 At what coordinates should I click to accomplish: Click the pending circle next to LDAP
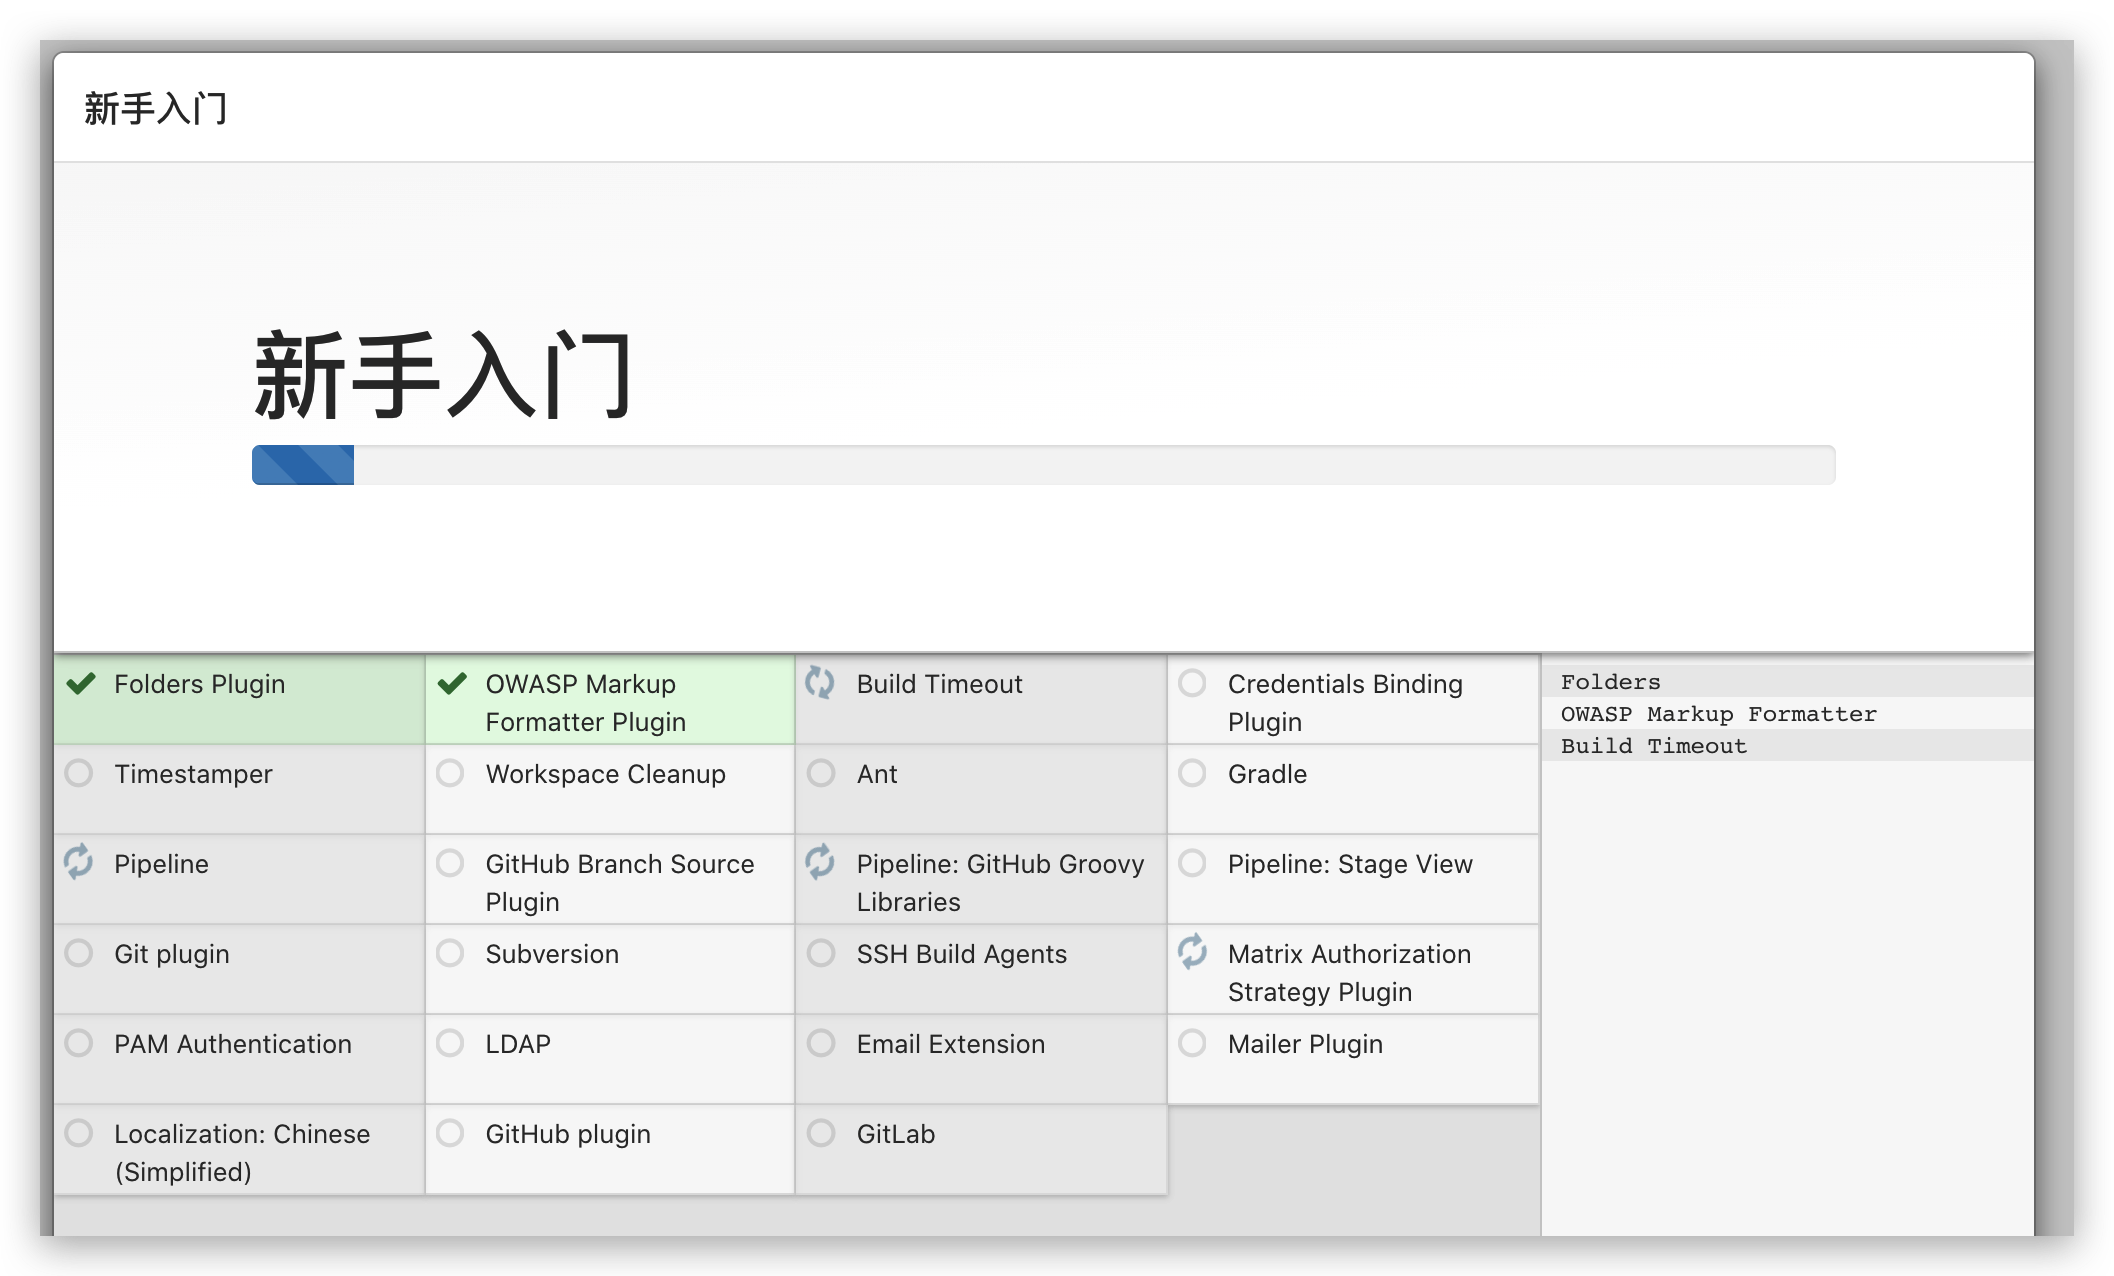450,1043
